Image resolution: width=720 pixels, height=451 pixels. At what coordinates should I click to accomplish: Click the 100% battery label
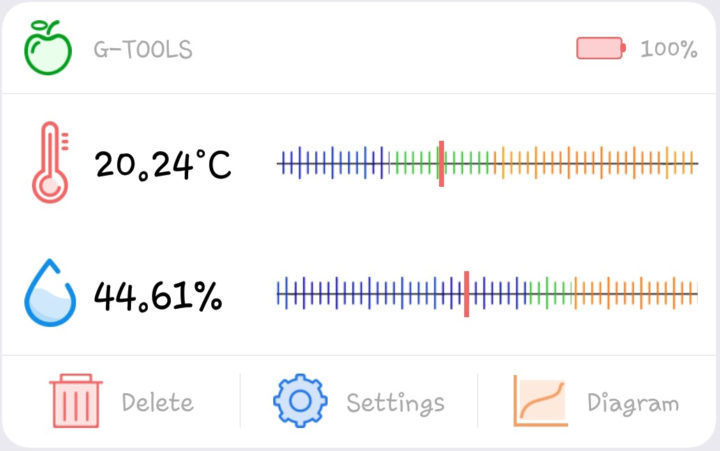(x=668, y=49)
